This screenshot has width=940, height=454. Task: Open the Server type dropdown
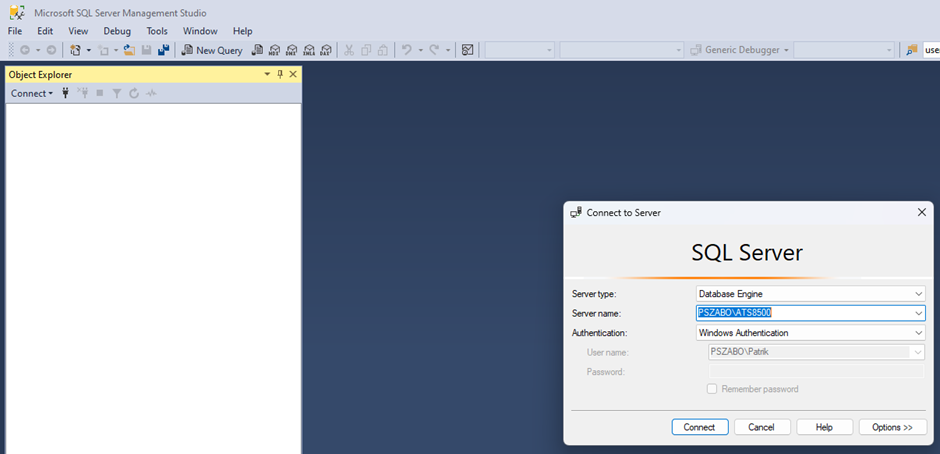pyautogui.click(x=919, y=294)
